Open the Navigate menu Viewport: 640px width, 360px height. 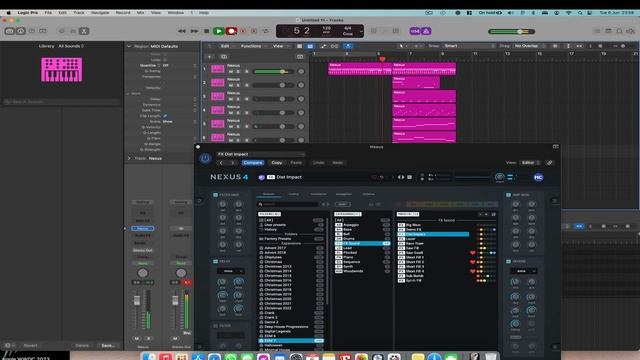[100, 13]
